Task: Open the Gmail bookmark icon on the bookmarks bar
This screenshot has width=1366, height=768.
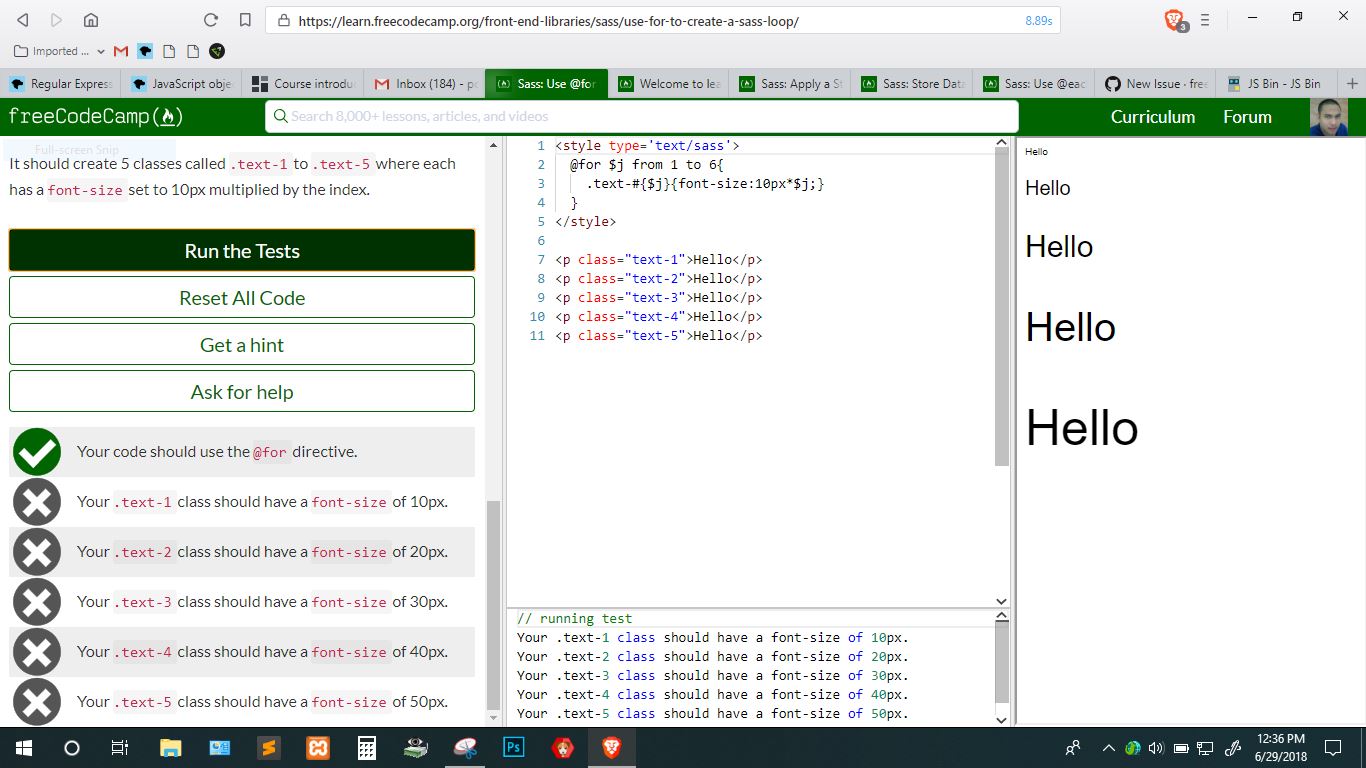Action: (x=120, y=50)
